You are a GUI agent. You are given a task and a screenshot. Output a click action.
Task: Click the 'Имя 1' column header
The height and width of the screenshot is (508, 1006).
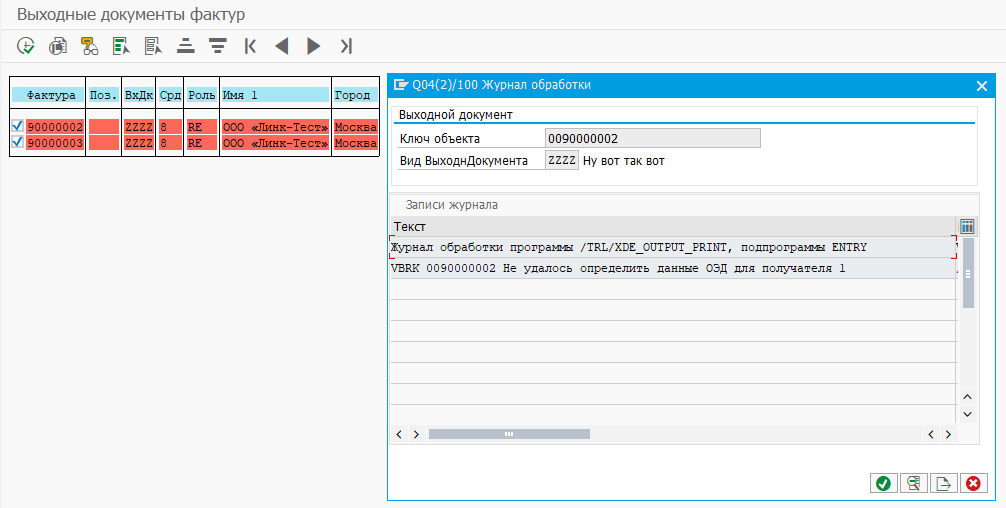[x=275, y=95]
